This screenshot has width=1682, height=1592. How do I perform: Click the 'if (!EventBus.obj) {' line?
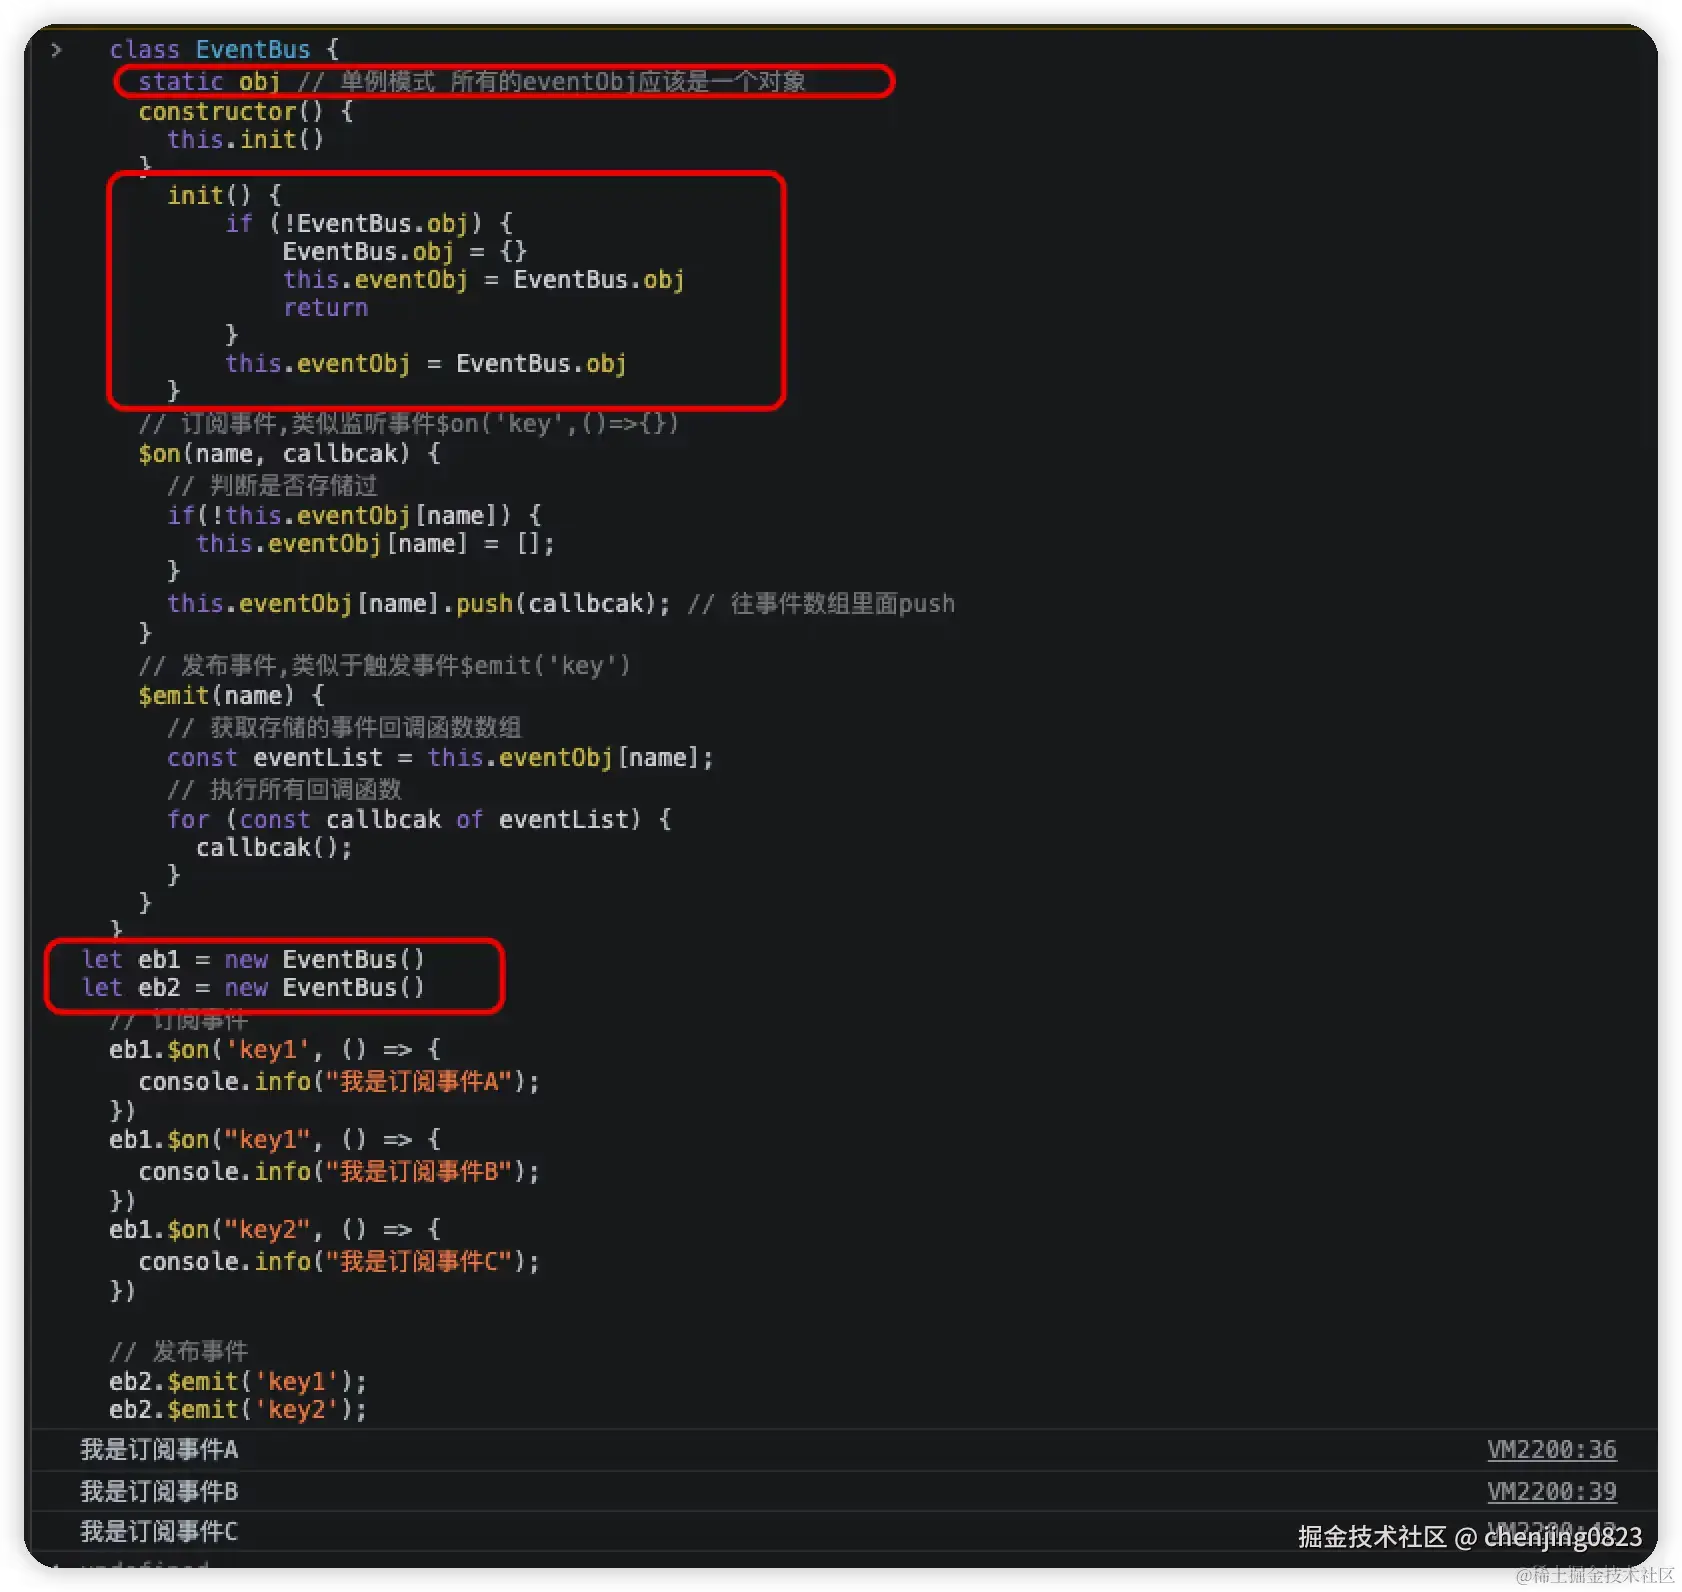coord(369,223)
